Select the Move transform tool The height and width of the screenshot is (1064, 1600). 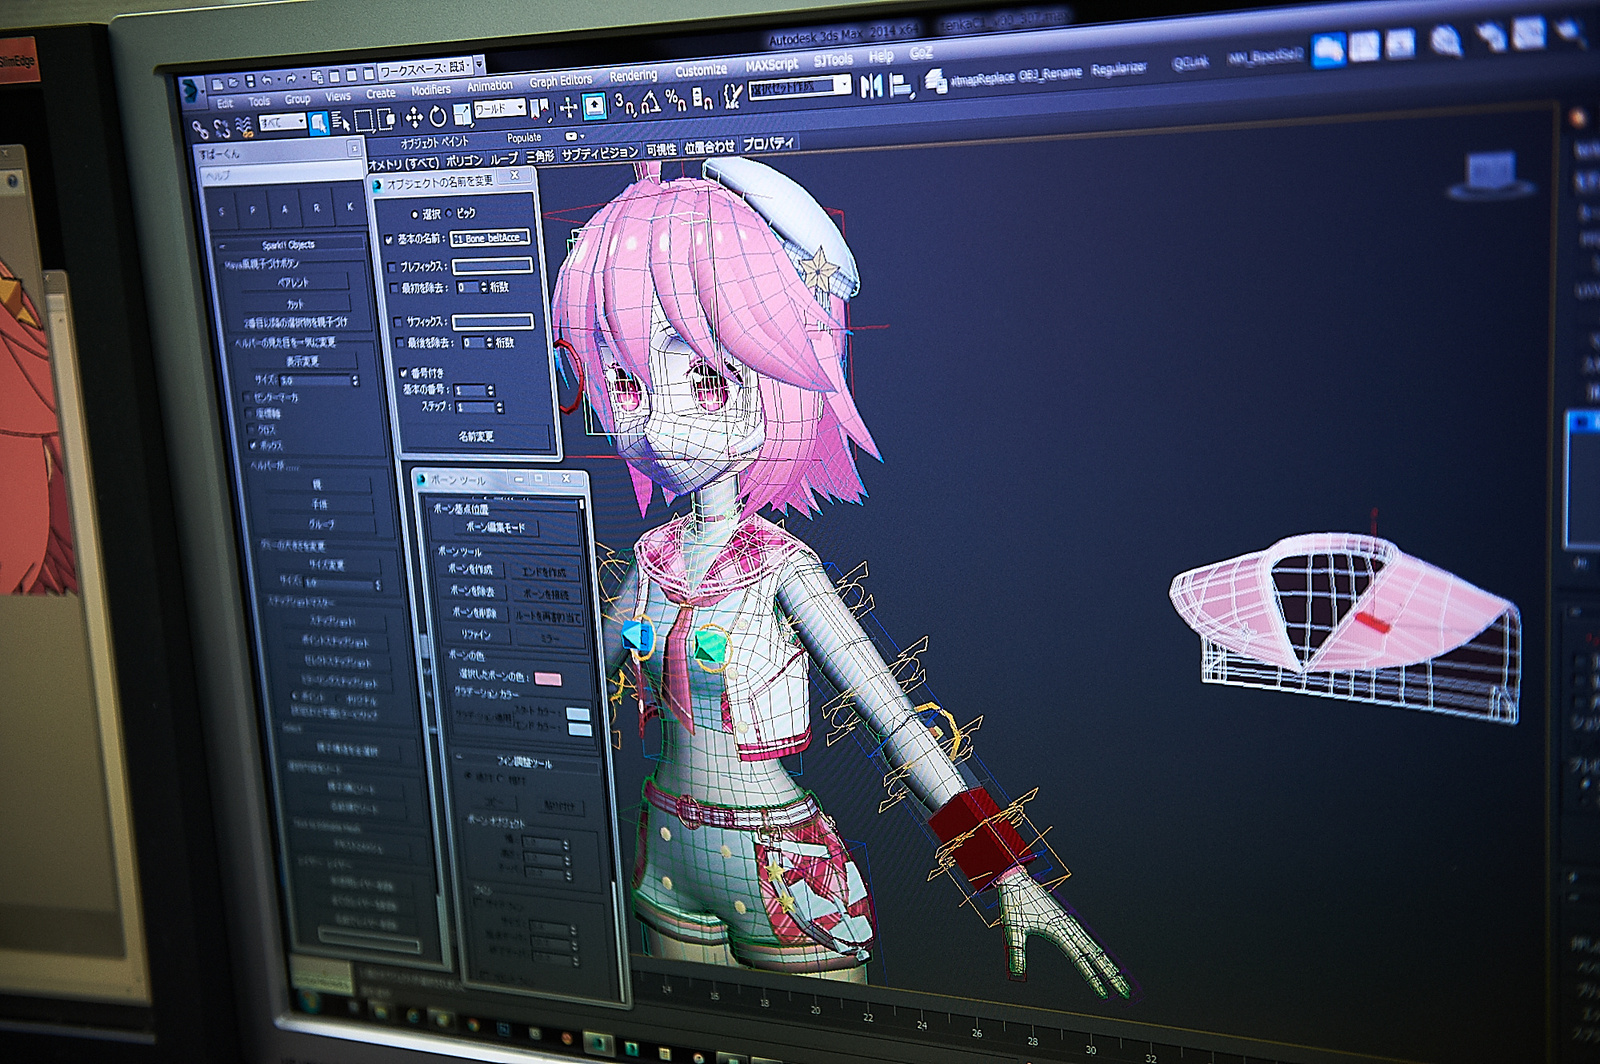click(413, 119)
